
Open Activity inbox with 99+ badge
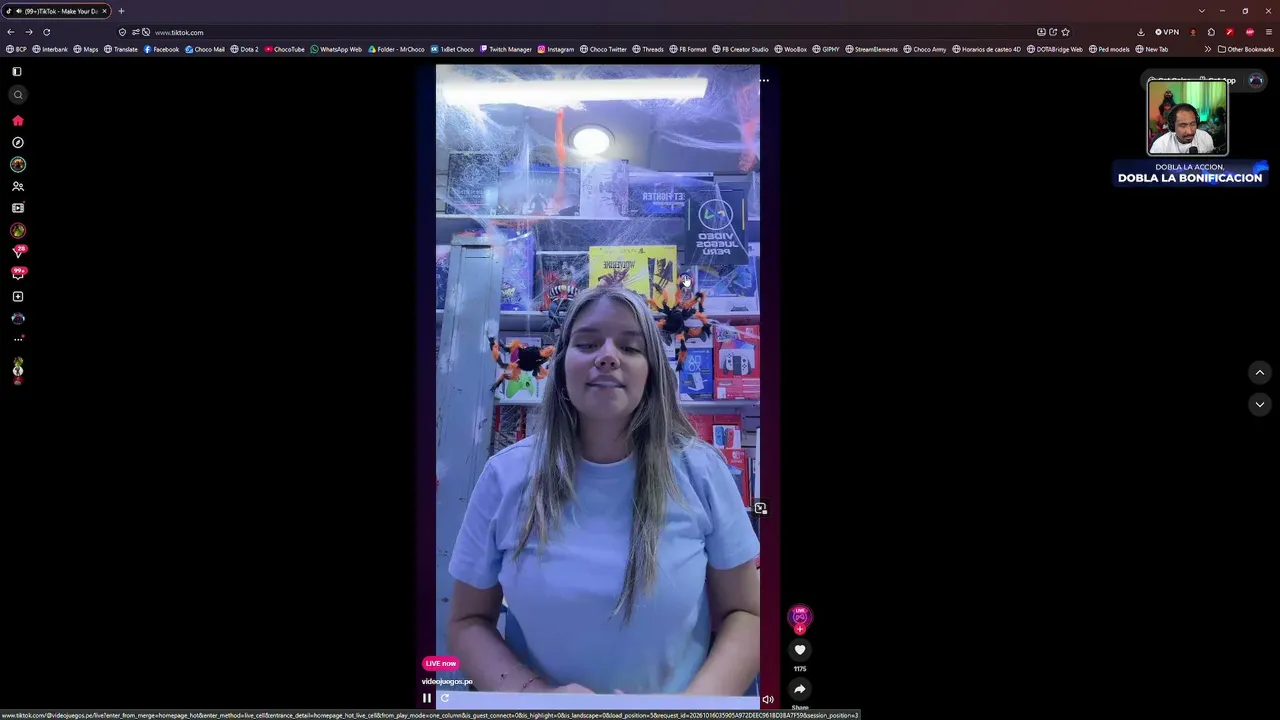click(x=18, y=273)
